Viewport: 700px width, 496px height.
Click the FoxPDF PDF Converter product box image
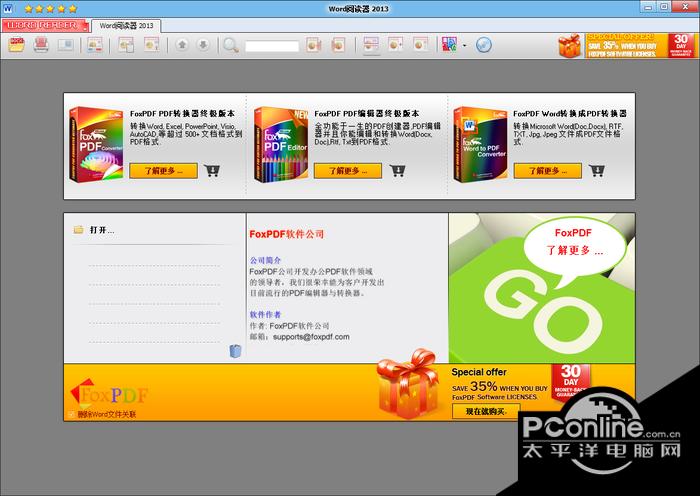coord(96,145)
